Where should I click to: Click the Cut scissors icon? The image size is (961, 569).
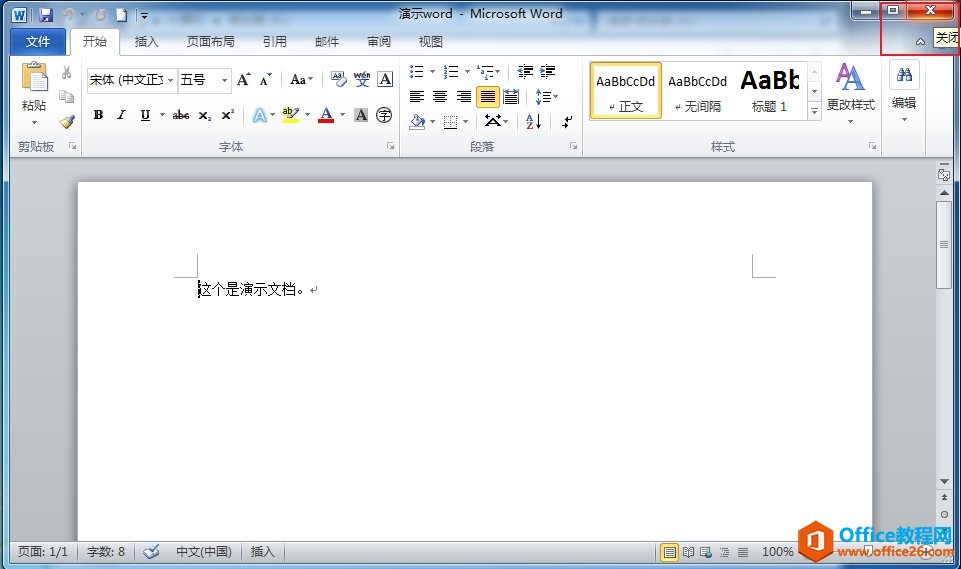point(66,72)
